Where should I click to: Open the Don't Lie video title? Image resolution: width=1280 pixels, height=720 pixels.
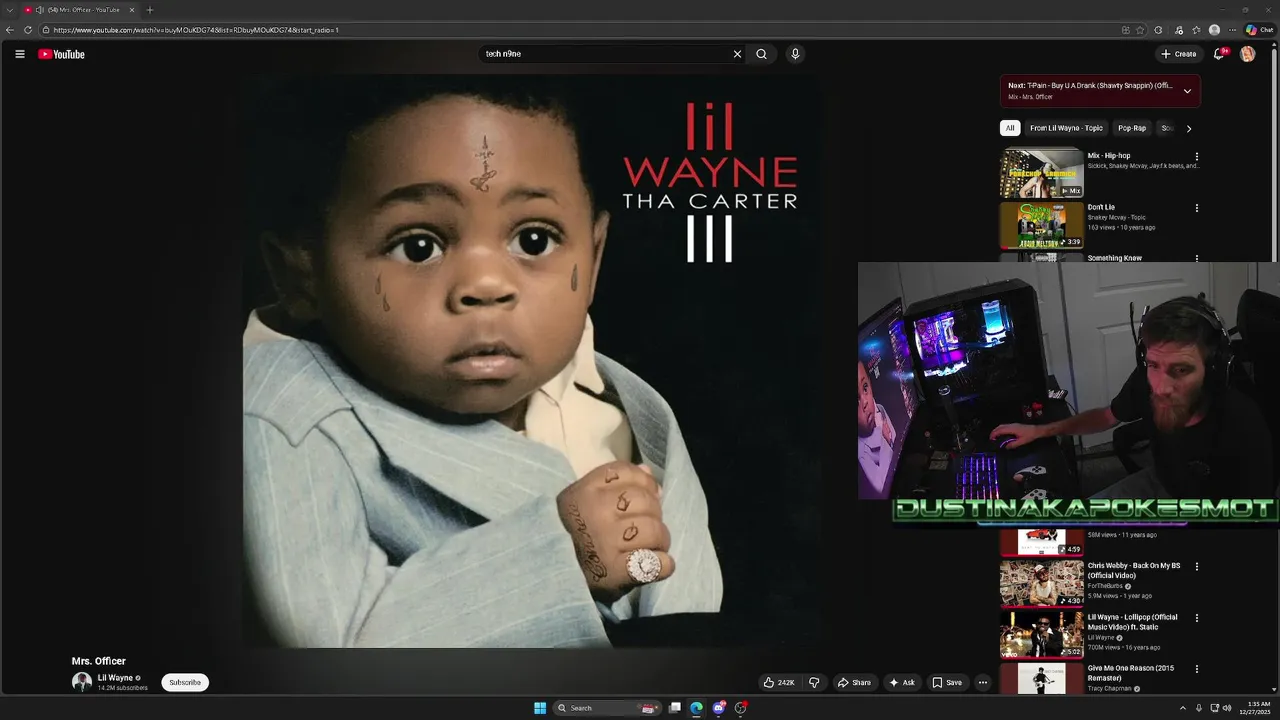1101,207
